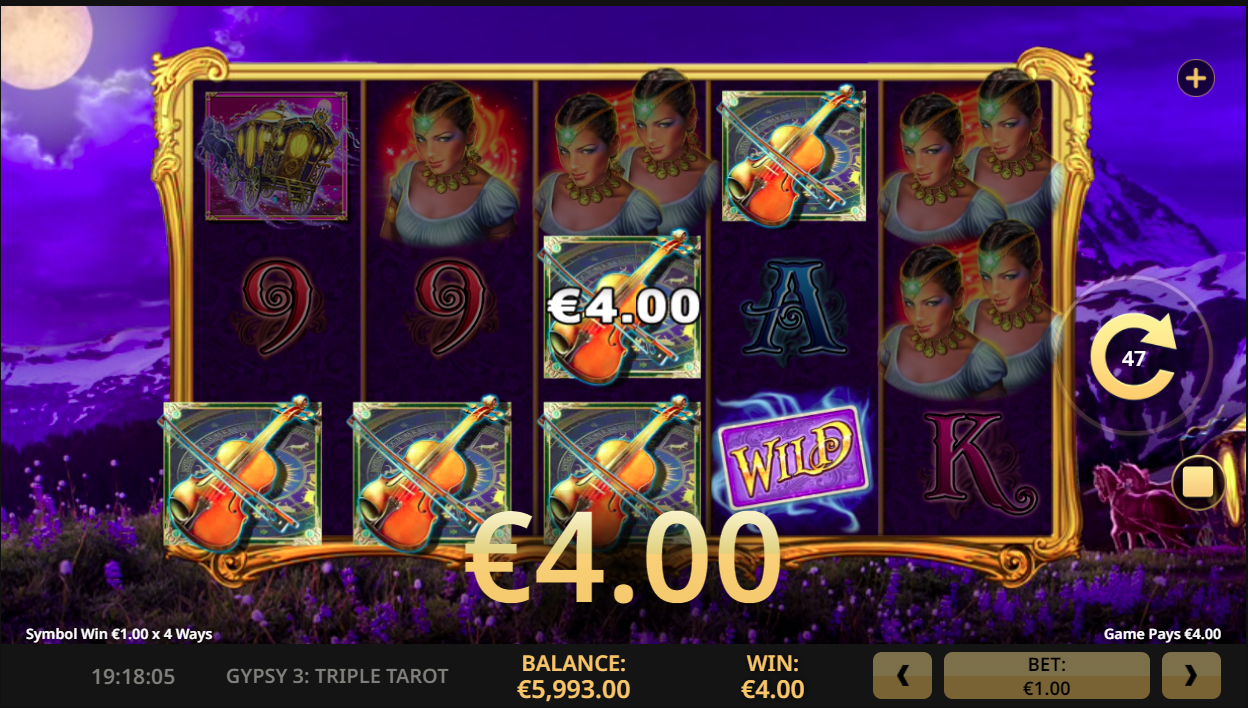This screenshot has width=1248, height=708.
Task: Open the BET €1.00 selector
Action: click(x=1047, y=675)
